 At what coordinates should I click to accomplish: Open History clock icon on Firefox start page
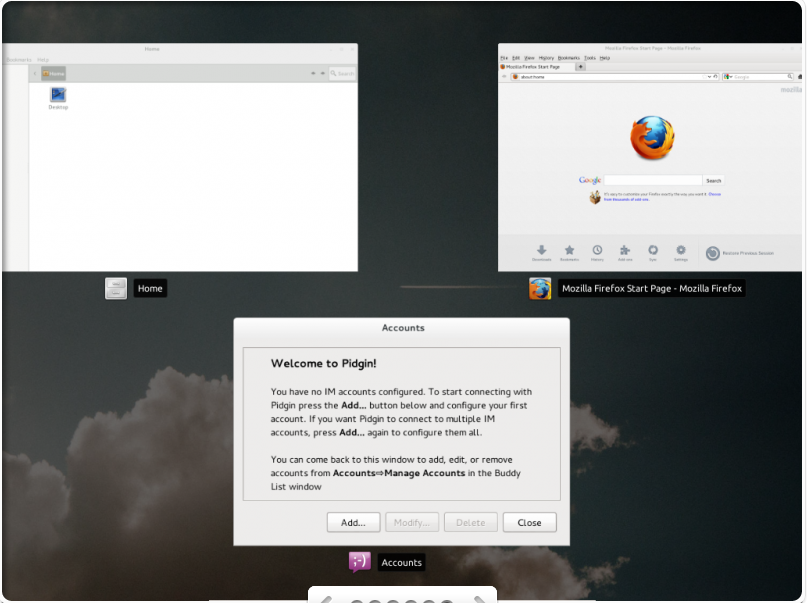(597, 250)
